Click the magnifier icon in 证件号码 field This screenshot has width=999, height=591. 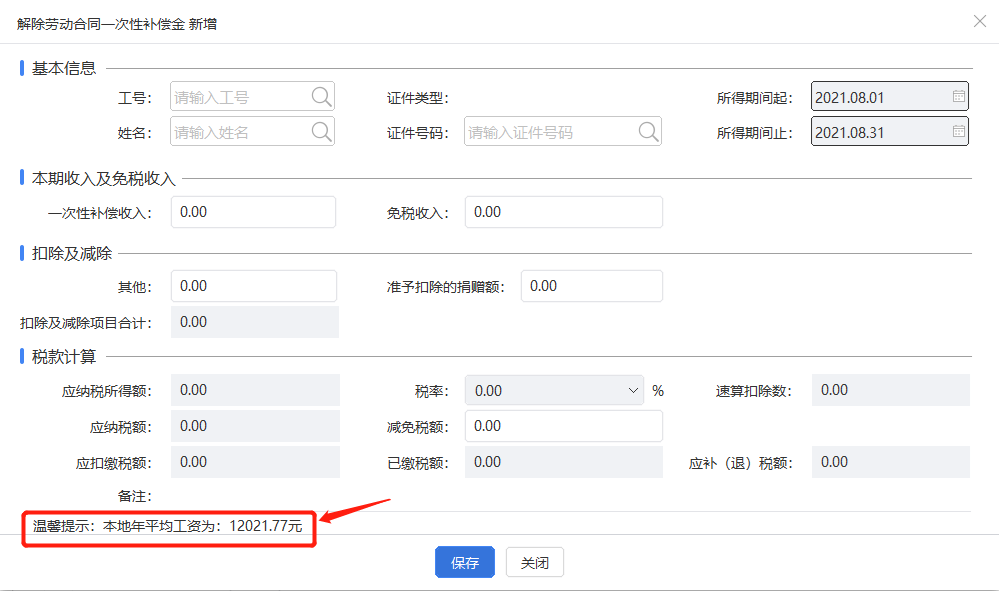(x=648, y=131)
